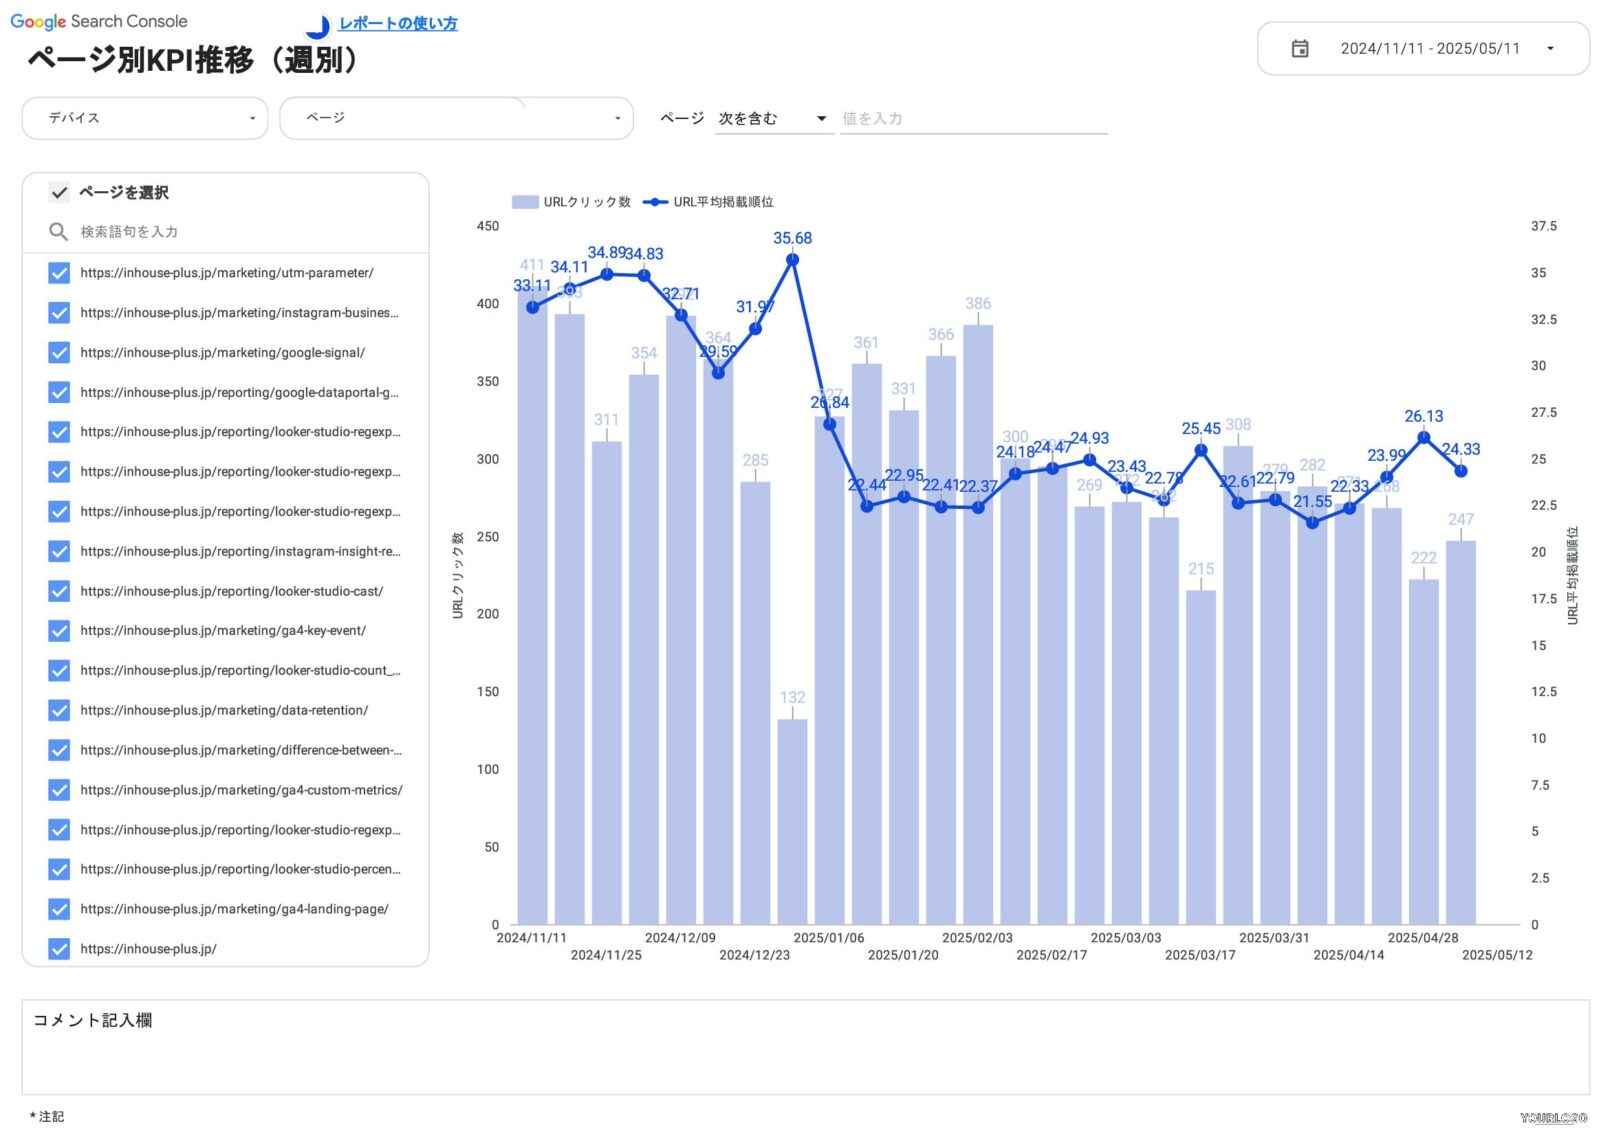
Task: Expand the ページ dropdown filter
Action: (456, 118)
